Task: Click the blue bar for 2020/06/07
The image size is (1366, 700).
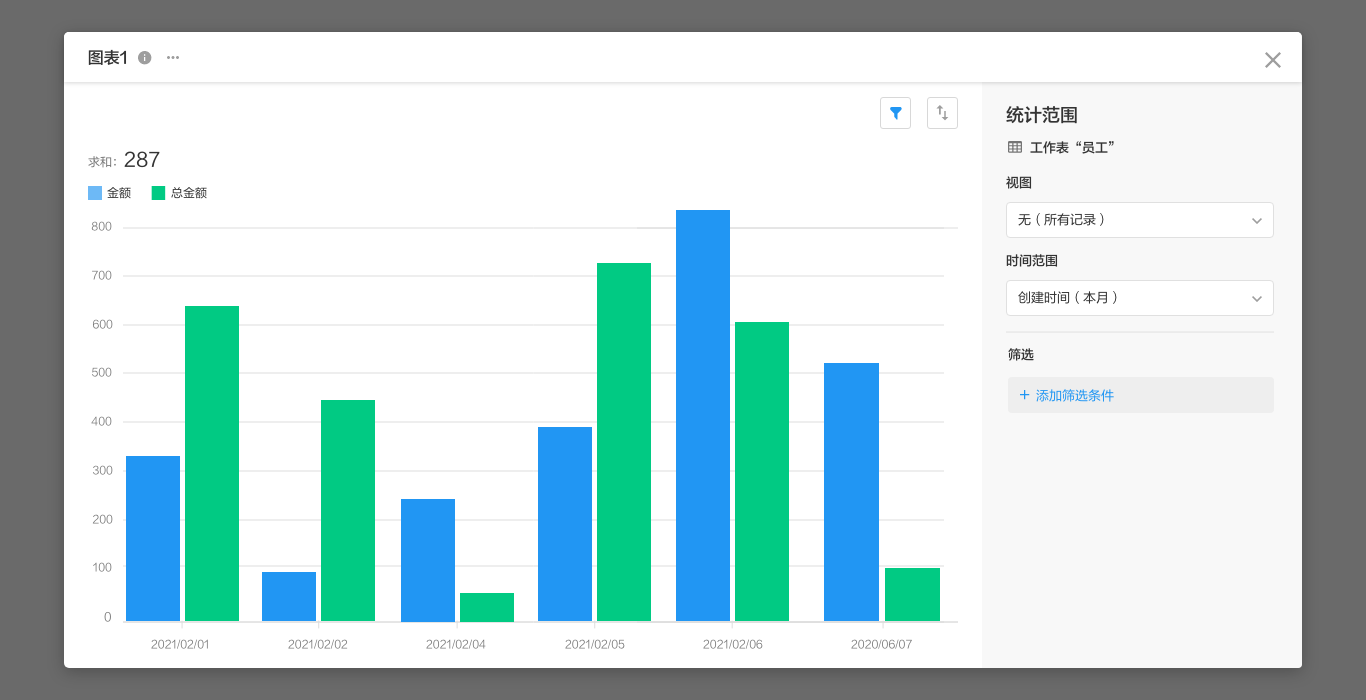Action: click(851, 492)
